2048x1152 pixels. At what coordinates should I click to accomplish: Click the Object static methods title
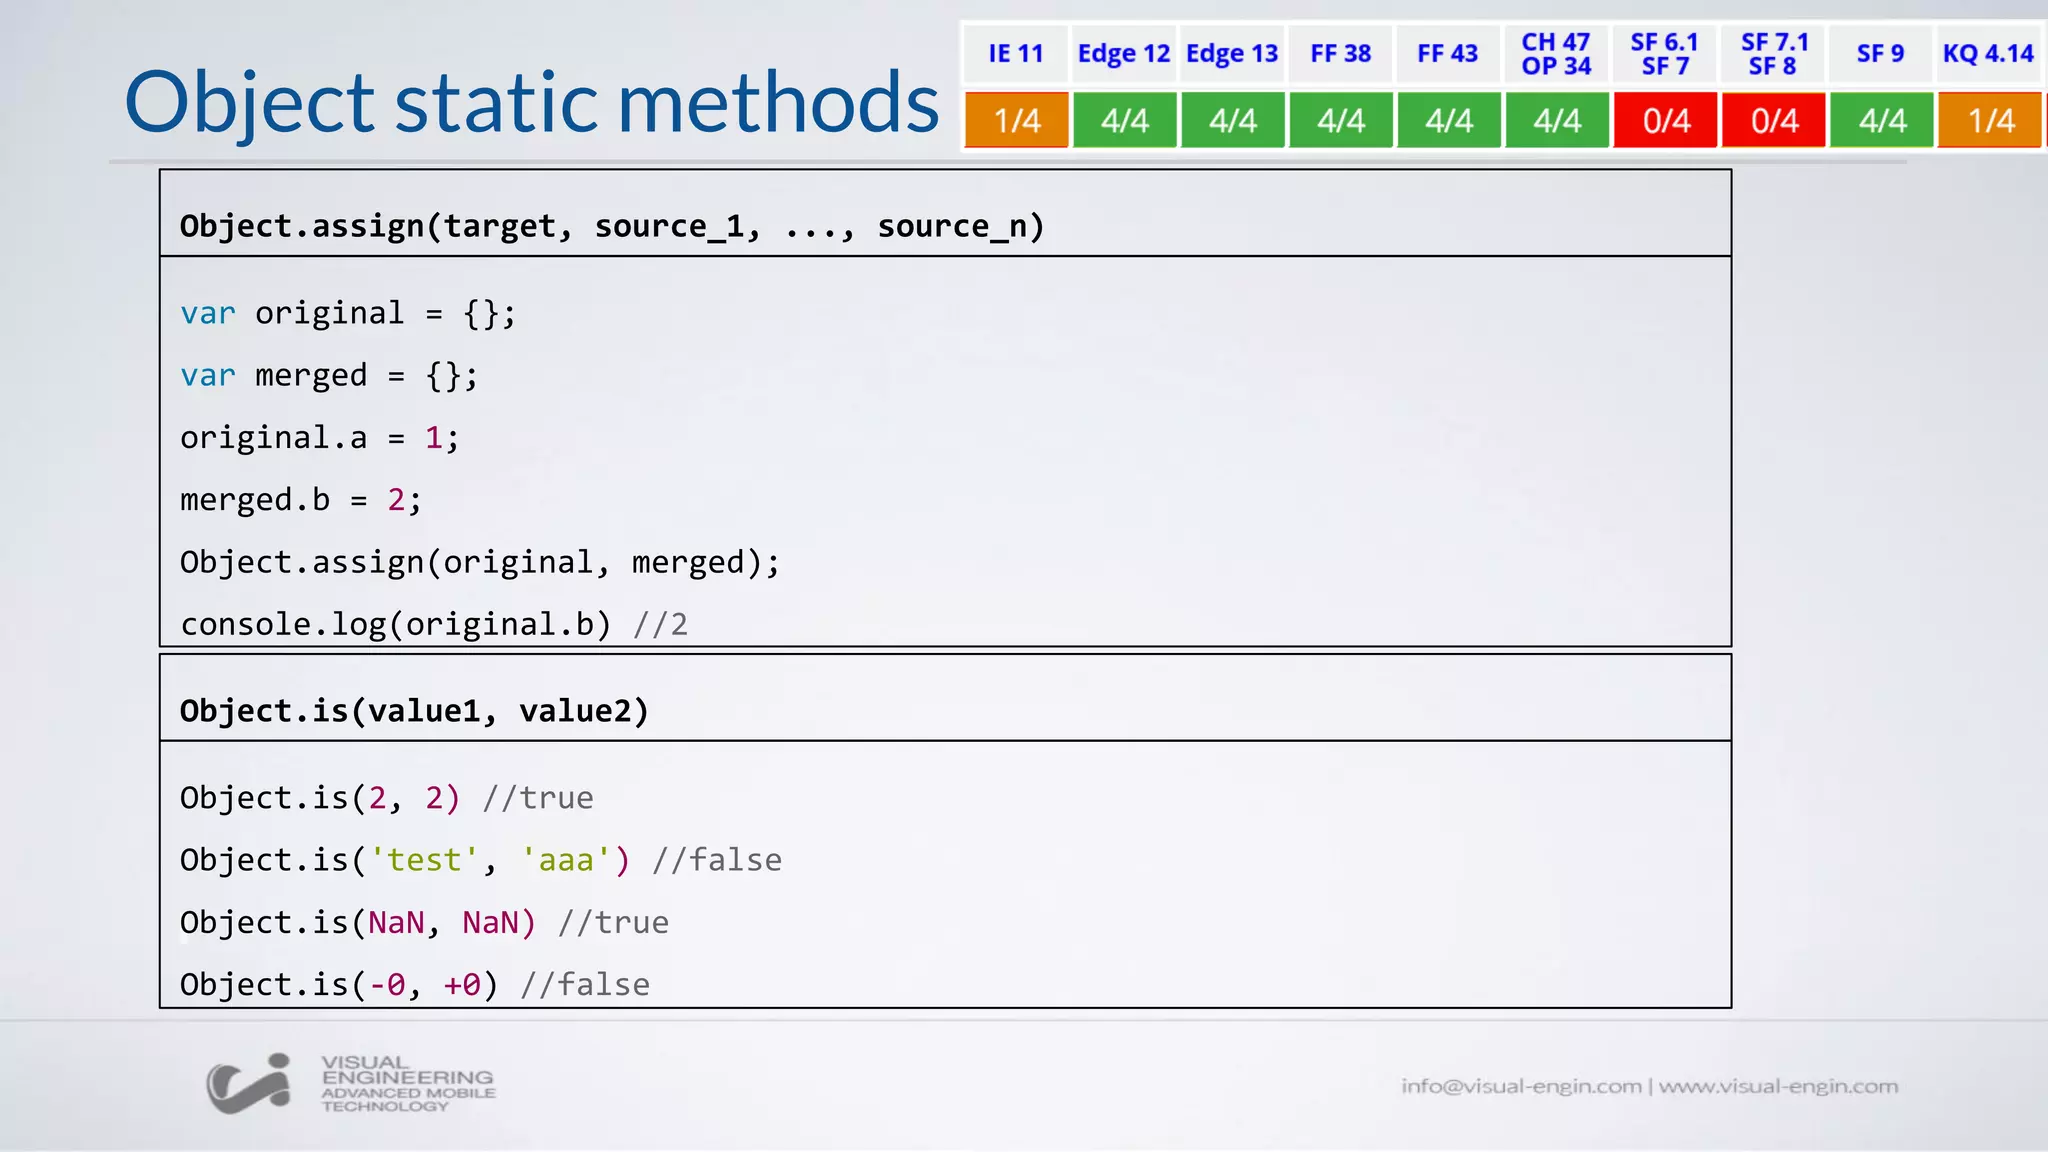531,102
